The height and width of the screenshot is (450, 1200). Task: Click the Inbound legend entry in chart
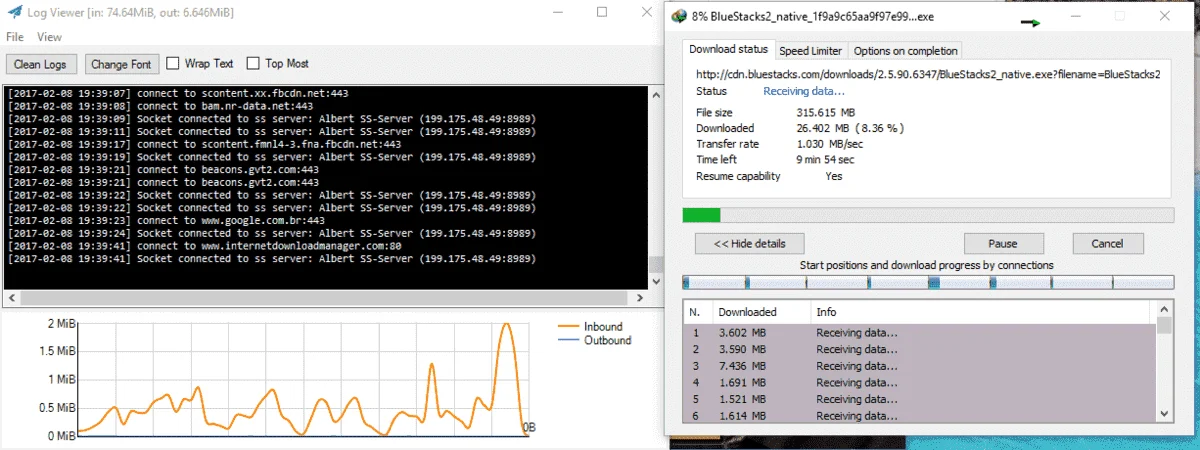[x=591, y=327]
